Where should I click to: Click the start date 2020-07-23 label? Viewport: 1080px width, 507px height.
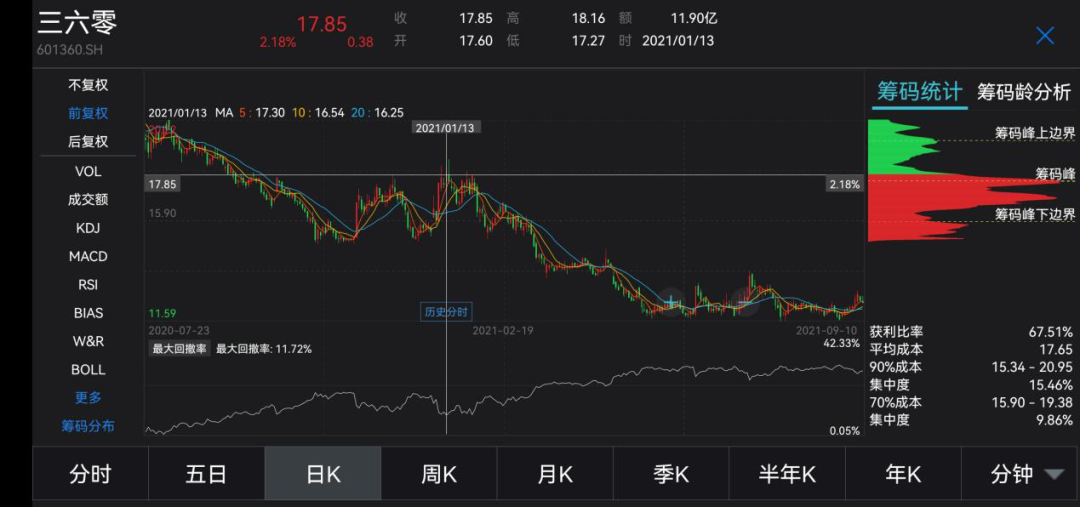tap(177, 330)
